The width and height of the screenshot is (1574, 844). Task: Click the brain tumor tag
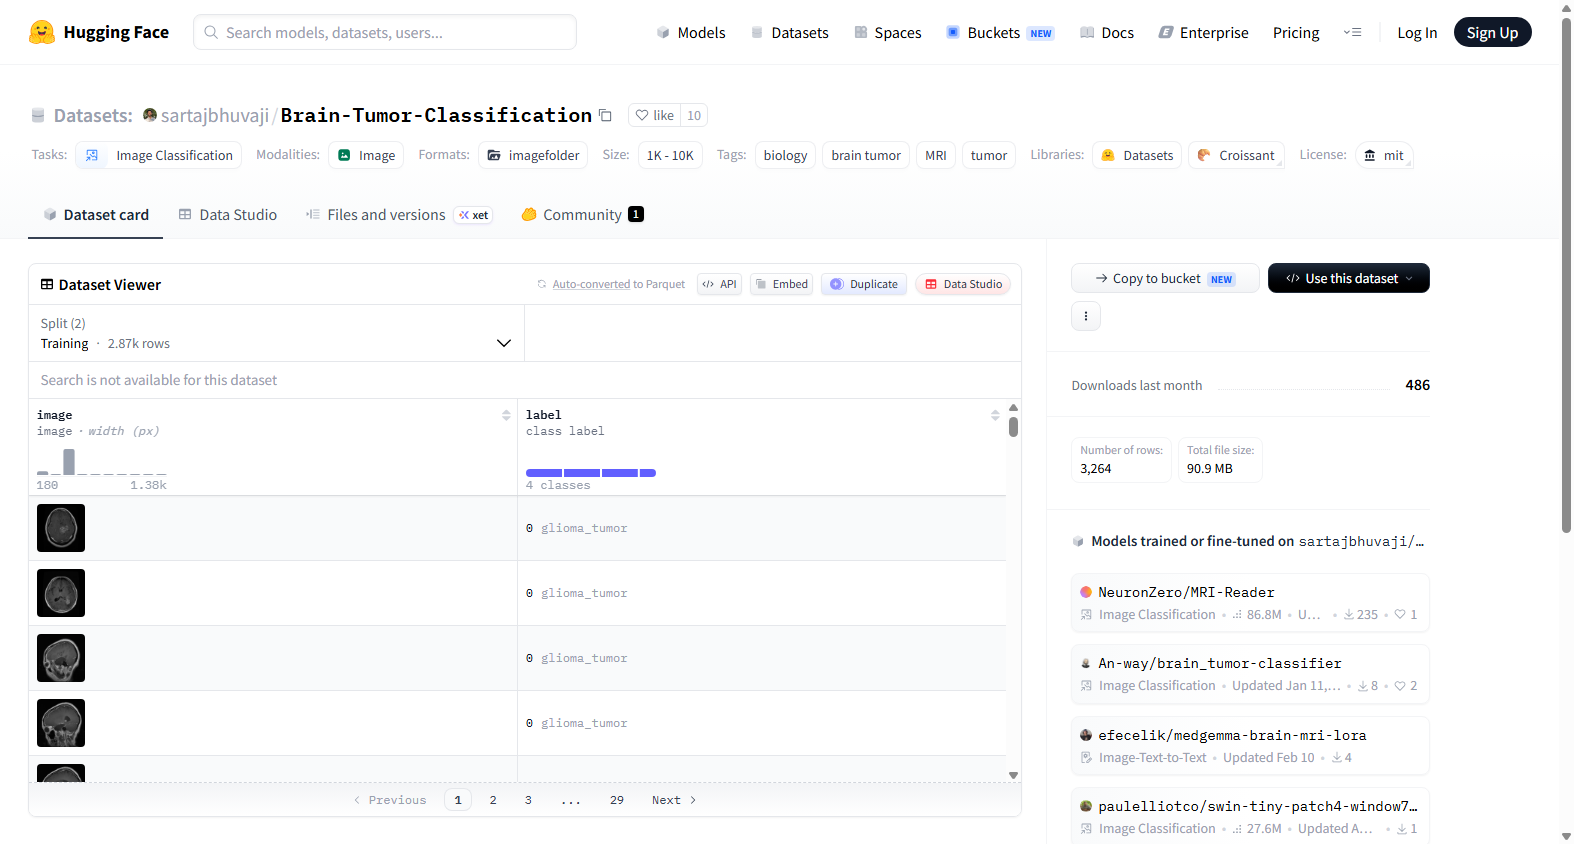point(866,155)
